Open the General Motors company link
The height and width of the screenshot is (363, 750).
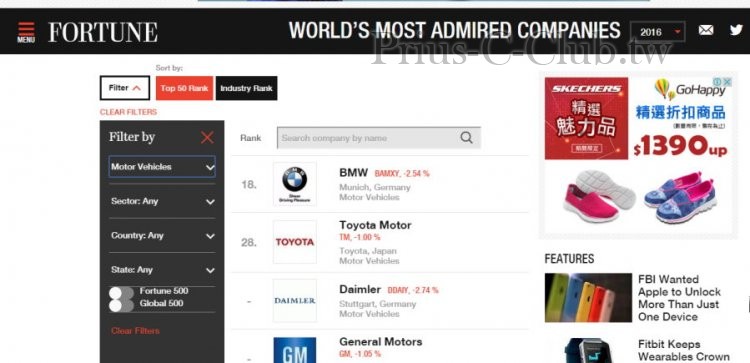click(x=381, y=341)
